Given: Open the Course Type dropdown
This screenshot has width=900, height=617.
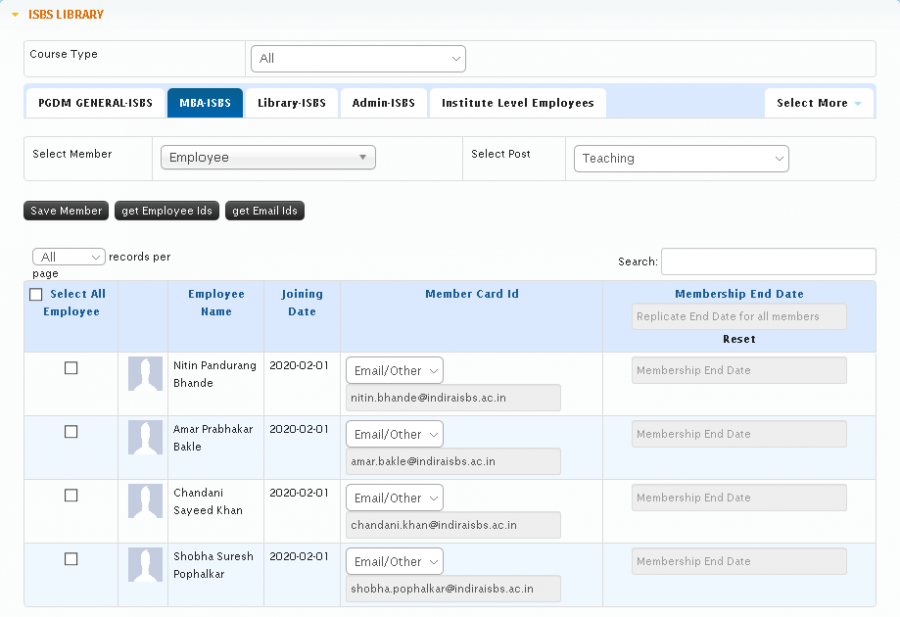Looking at the screenshot, I should click(x=358, y=59).
